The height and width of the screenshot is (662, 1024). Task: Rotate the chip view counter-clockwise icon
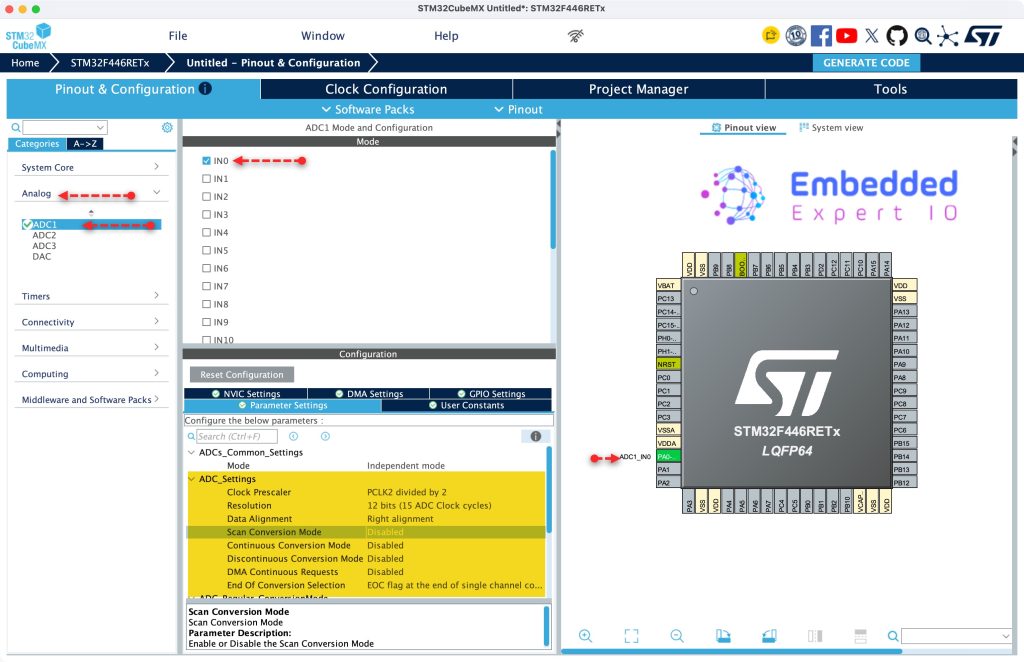pos(769,635)
